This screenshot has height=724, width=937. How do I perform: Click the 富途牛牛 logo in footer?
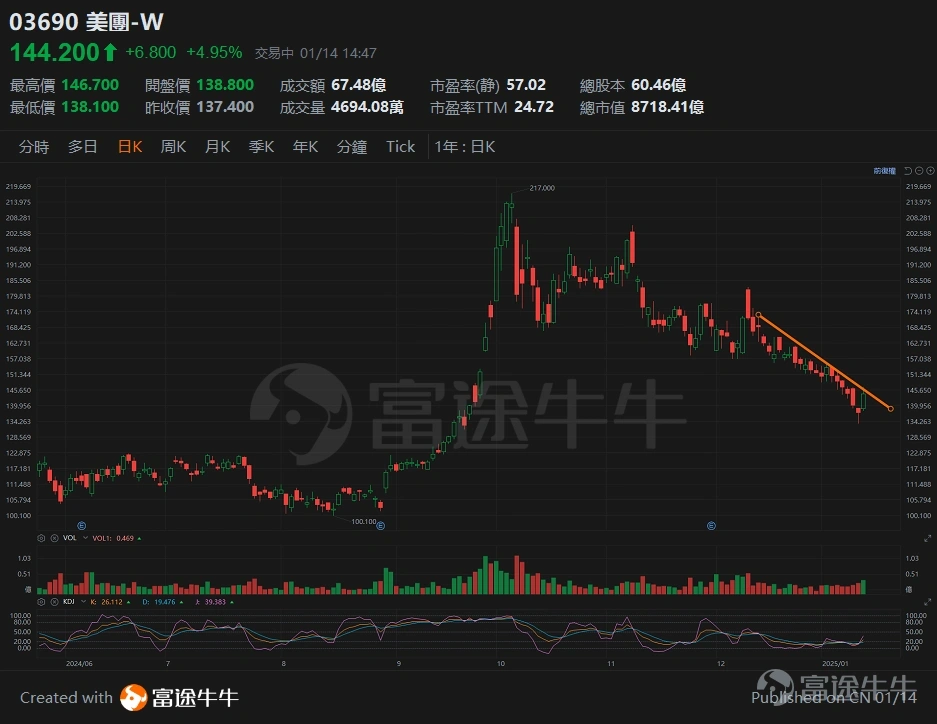179,697
